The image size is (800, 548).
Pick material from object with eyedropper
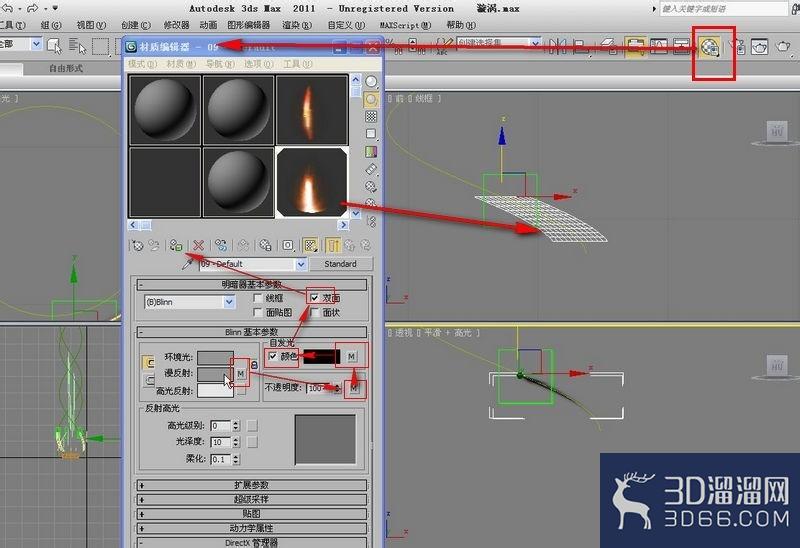click(x=188, y=264)
